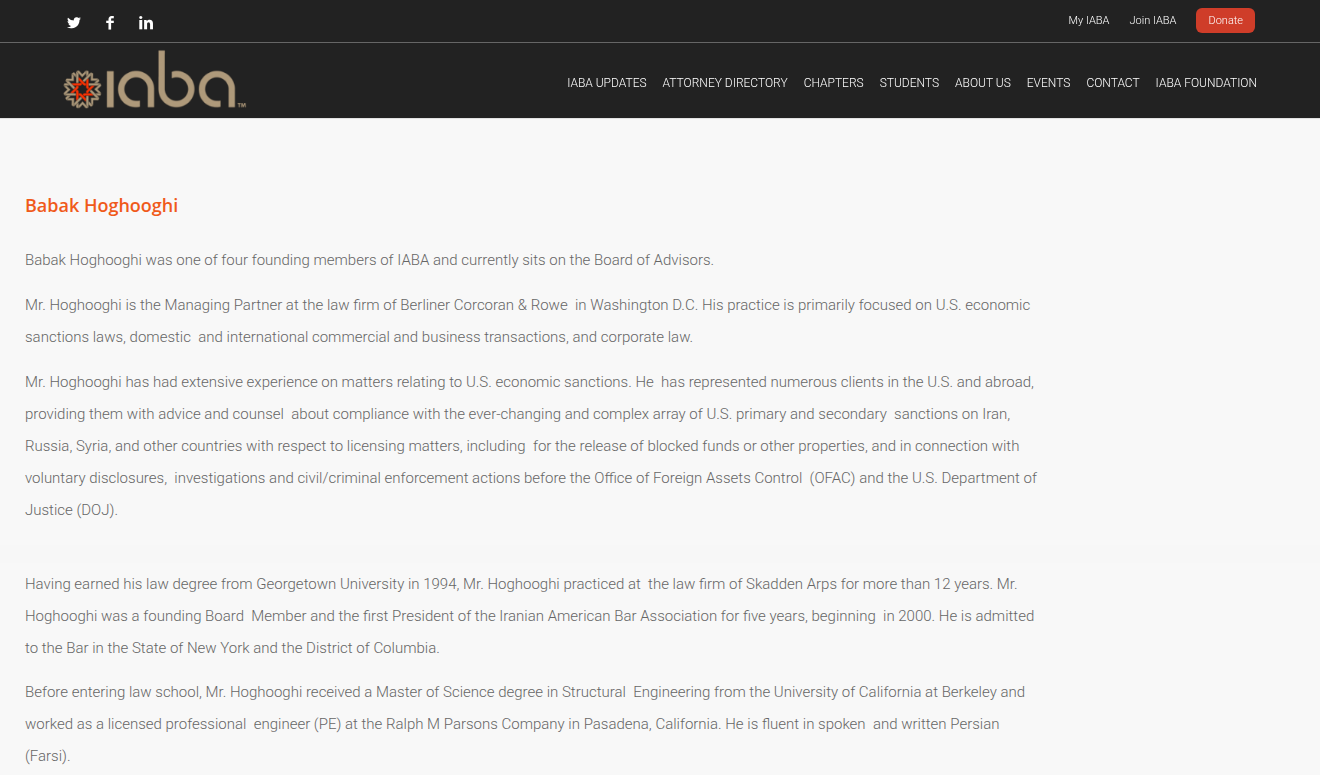
Task: Click the text 'Office of Foreign Assets Control'
Action: click(698, 478)
